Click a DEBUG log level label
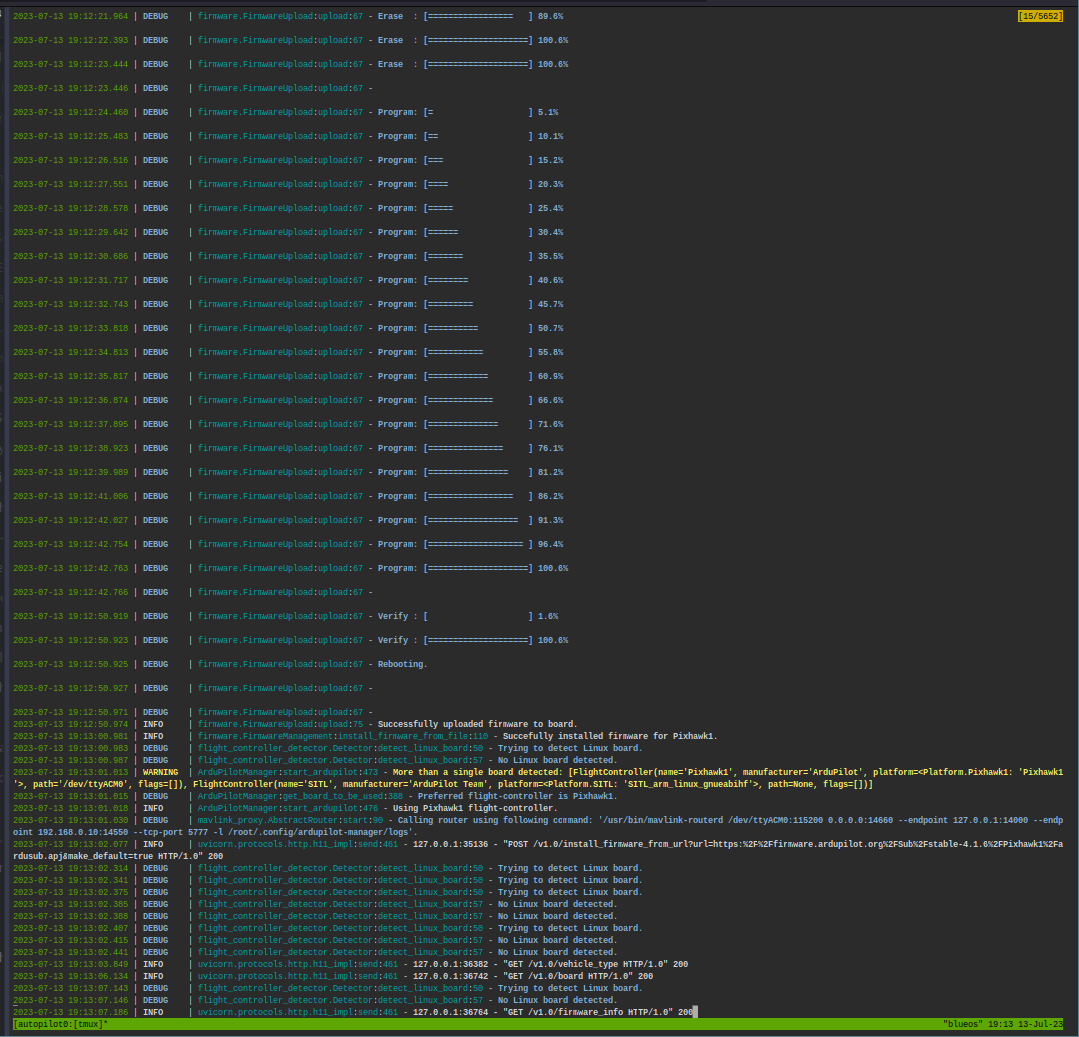This screenshot has width=1079, height=1037. point(155,16)
